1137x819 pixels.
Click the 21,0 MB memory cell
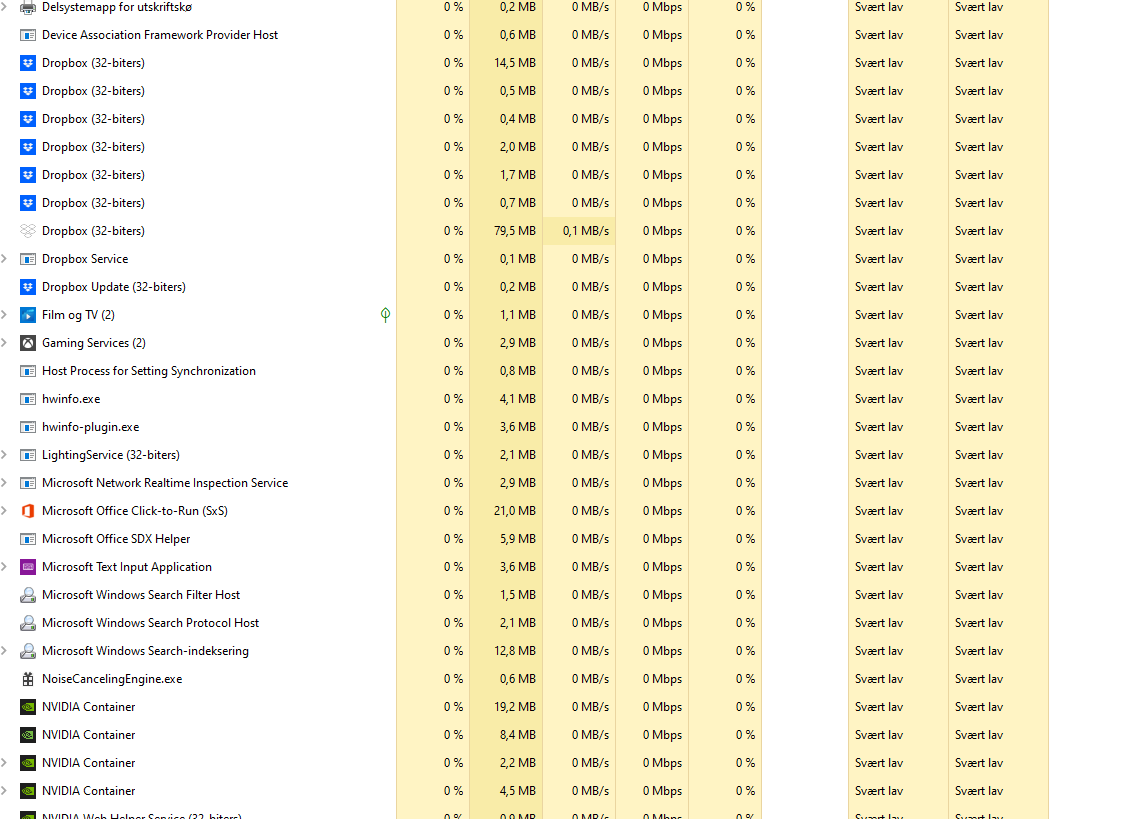point(506,511)
